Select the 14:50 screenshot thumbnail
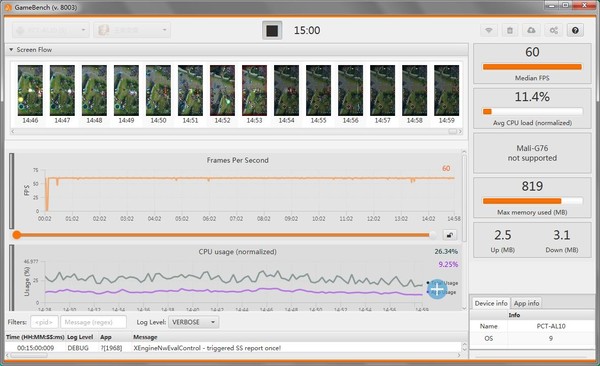The height and width of the screenshot is (366, 600). 158,91
